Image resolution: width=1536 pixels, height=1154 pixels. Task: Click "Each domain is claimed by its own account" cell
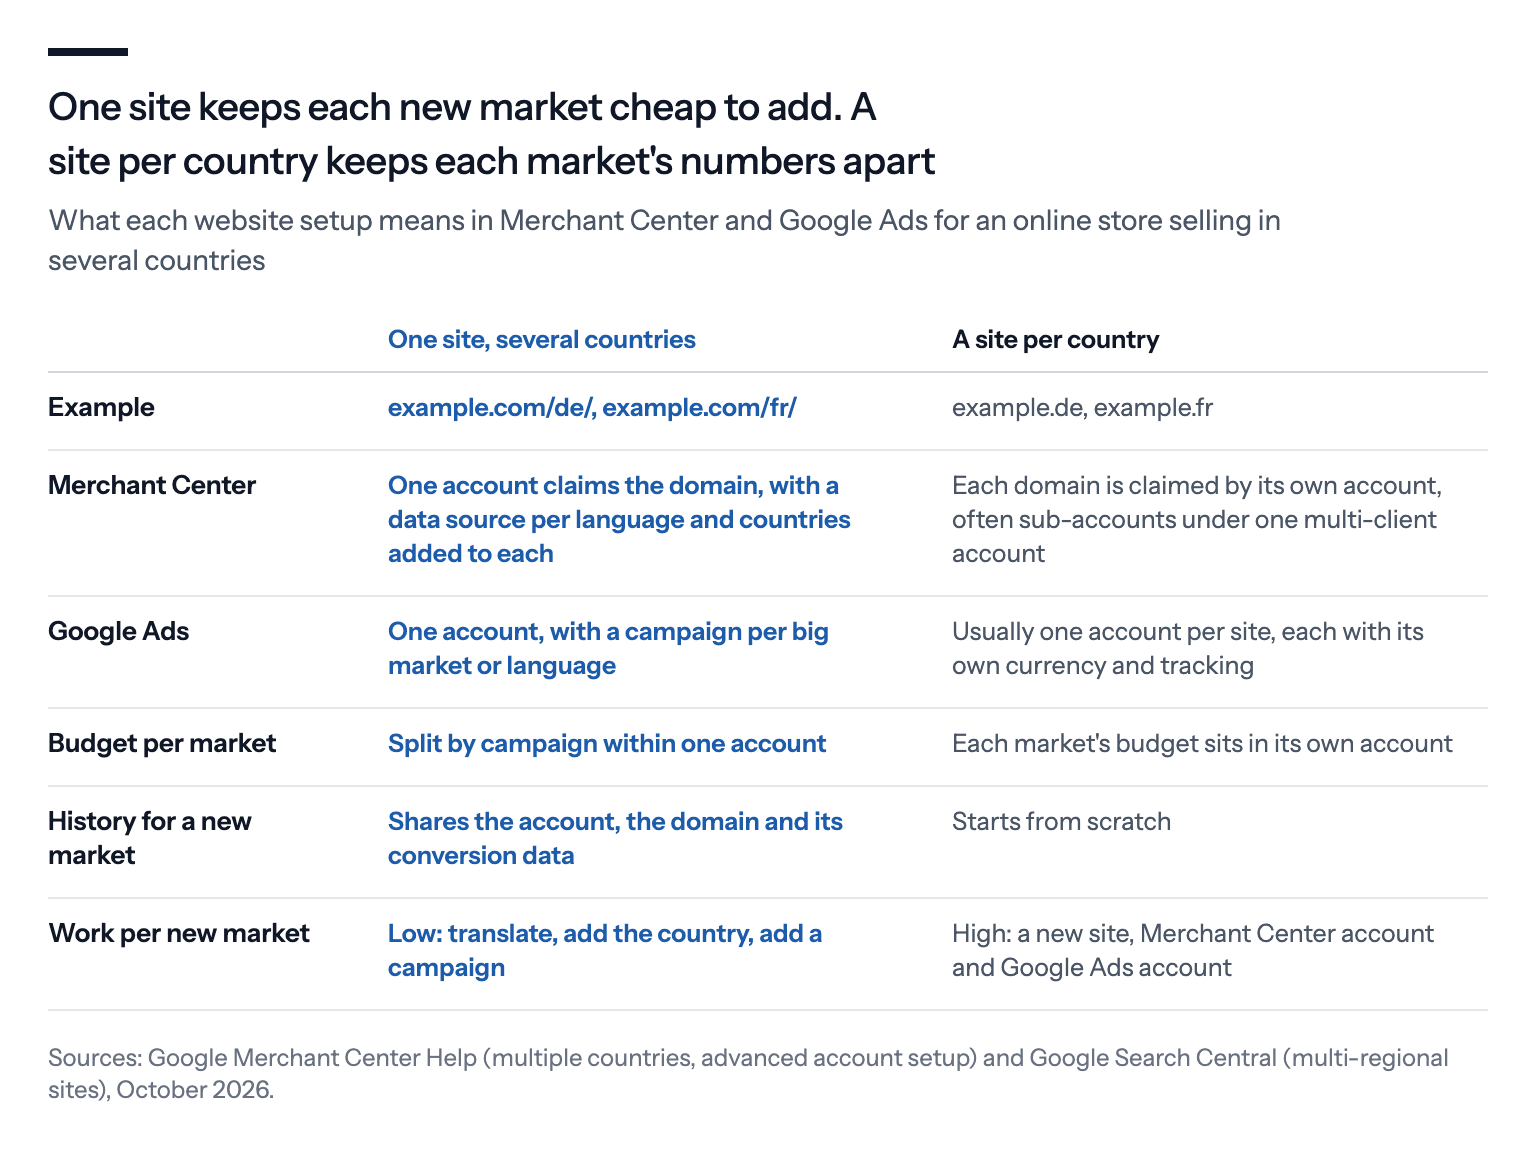coord(1197,519)
